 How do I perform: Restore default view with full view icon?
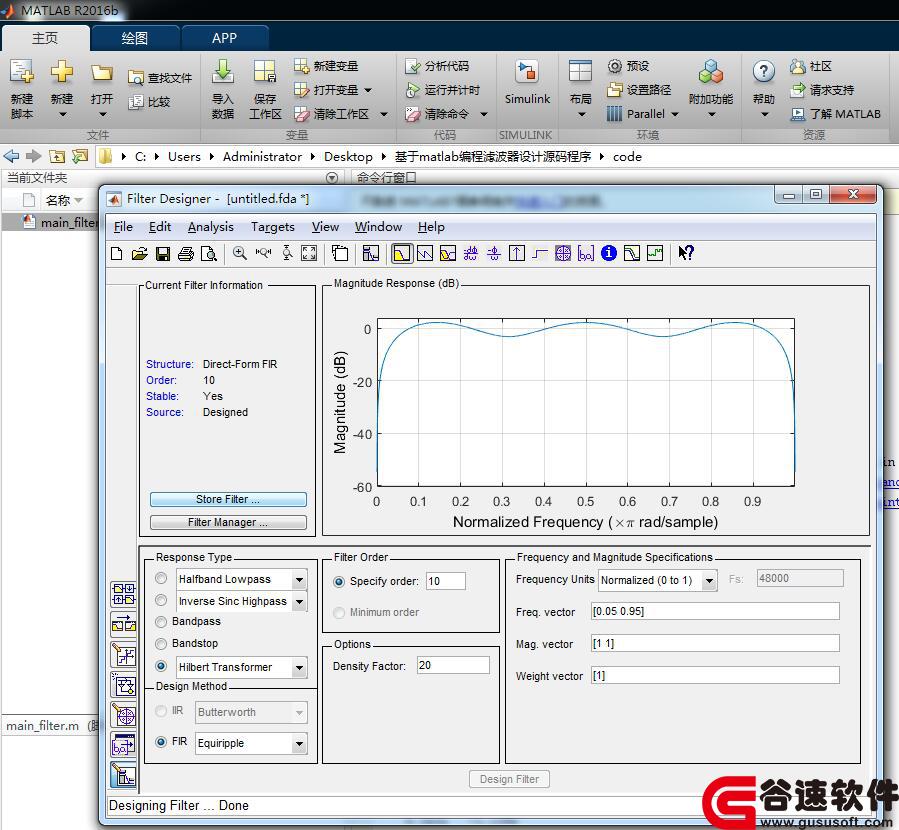click(309, 253)
